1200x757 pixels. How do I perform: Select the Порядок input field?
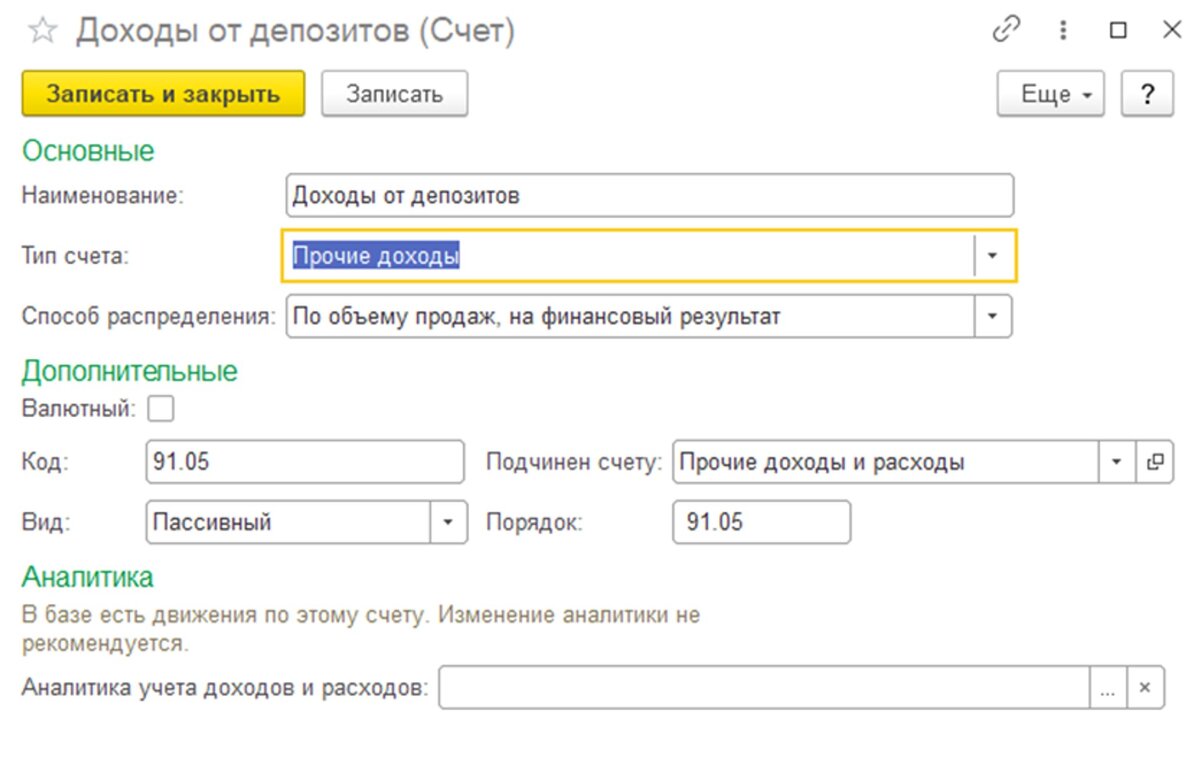[x=761, y=522]
